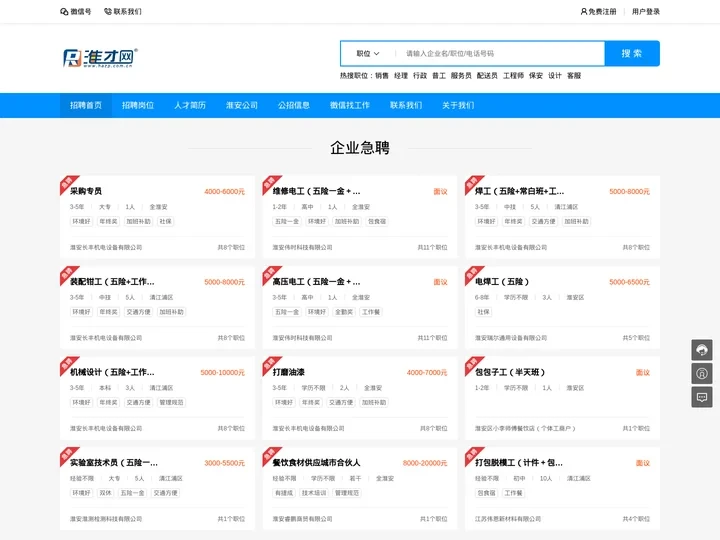Click hot search keyword 经理
Screen dimensions: 720x540
pyautogui.click(x=401, y=76)
